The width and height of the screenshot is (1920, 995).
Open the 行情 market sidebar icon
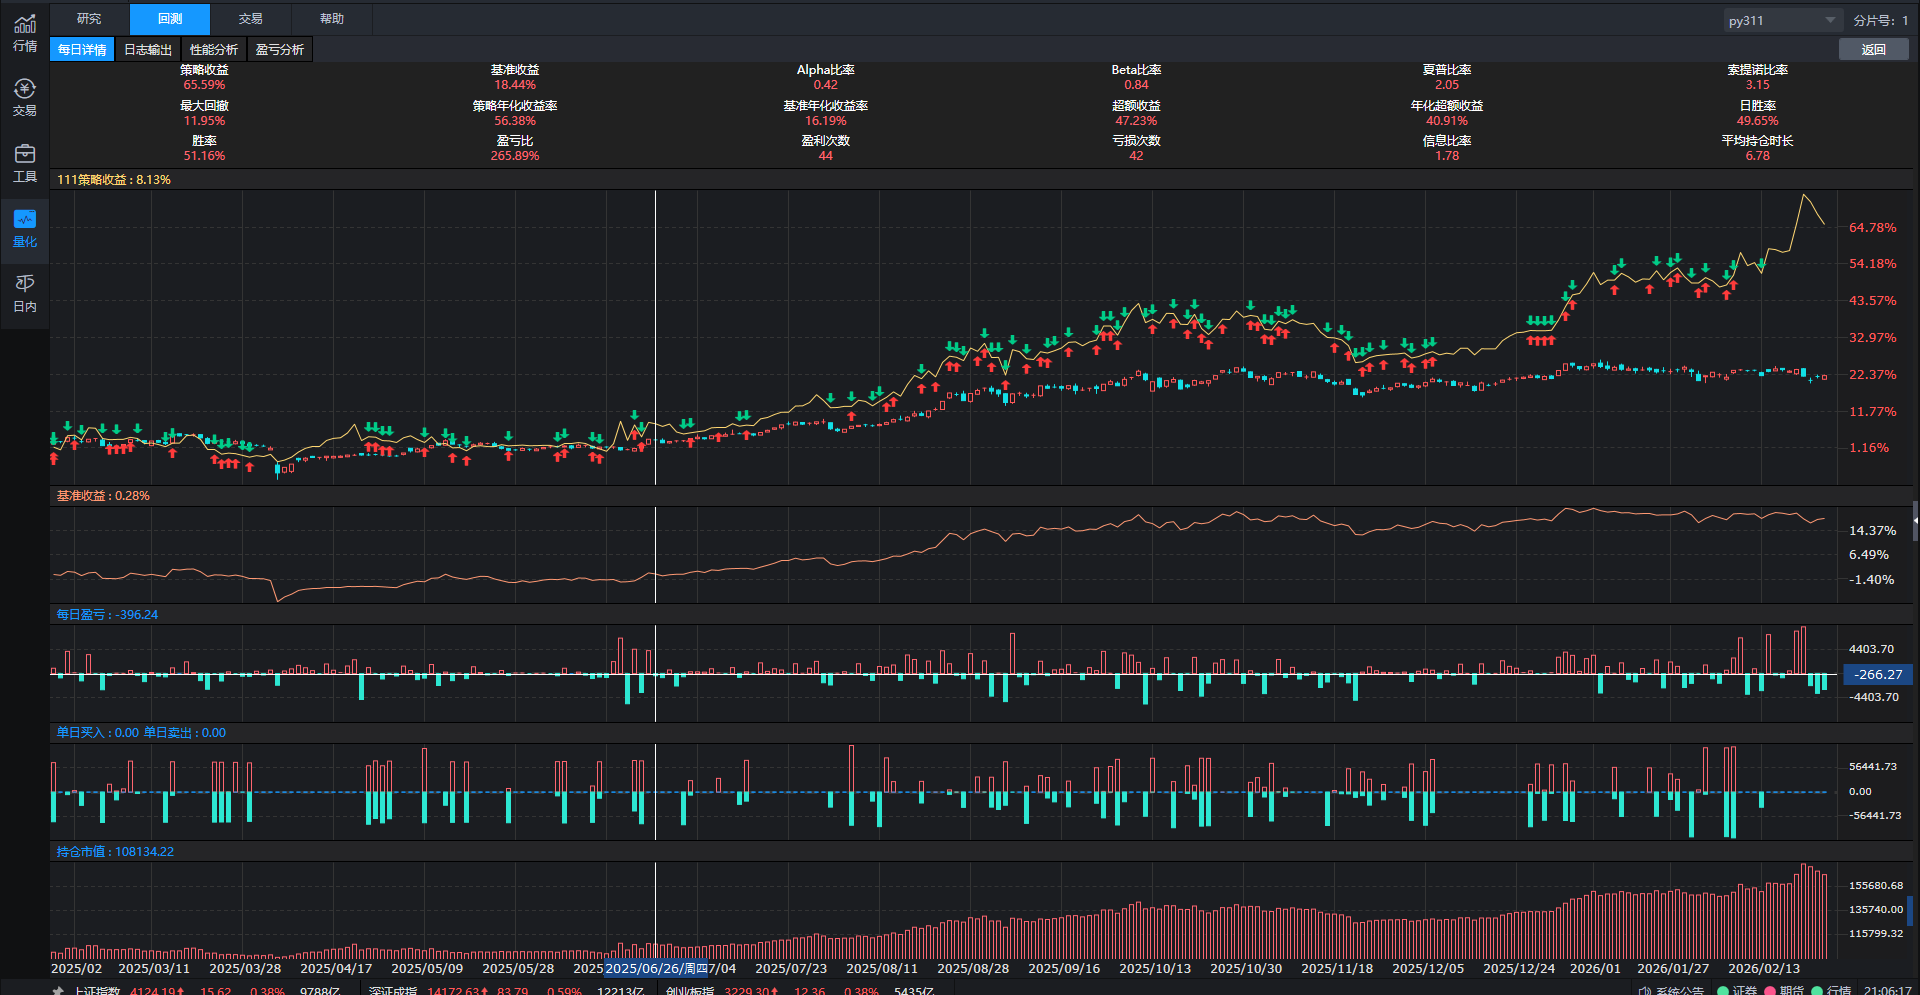[25, 32]
